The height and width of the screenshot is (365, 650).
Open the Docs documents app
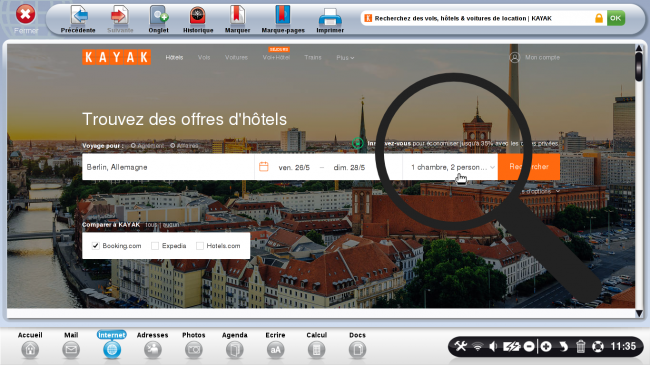coord(357,345)
